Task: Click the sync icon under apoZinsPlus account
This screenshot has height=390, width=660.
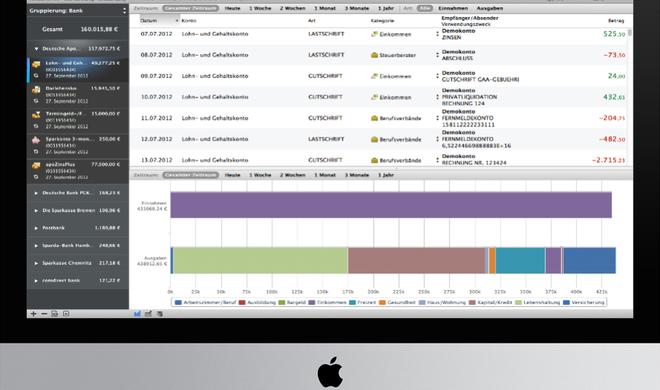Action: tap(36, 177)
